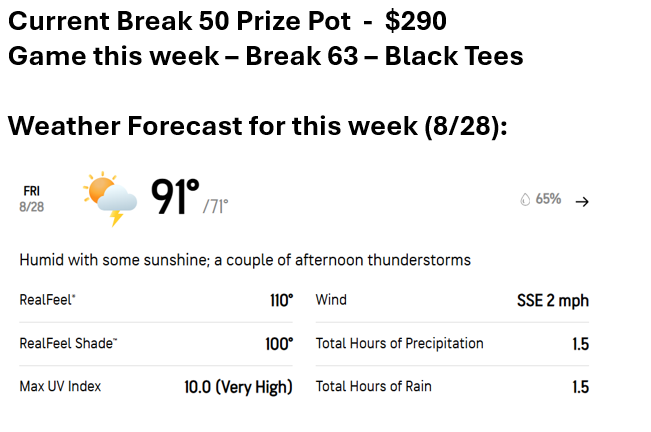Open forecast details with the right arrow

[582, 202]
